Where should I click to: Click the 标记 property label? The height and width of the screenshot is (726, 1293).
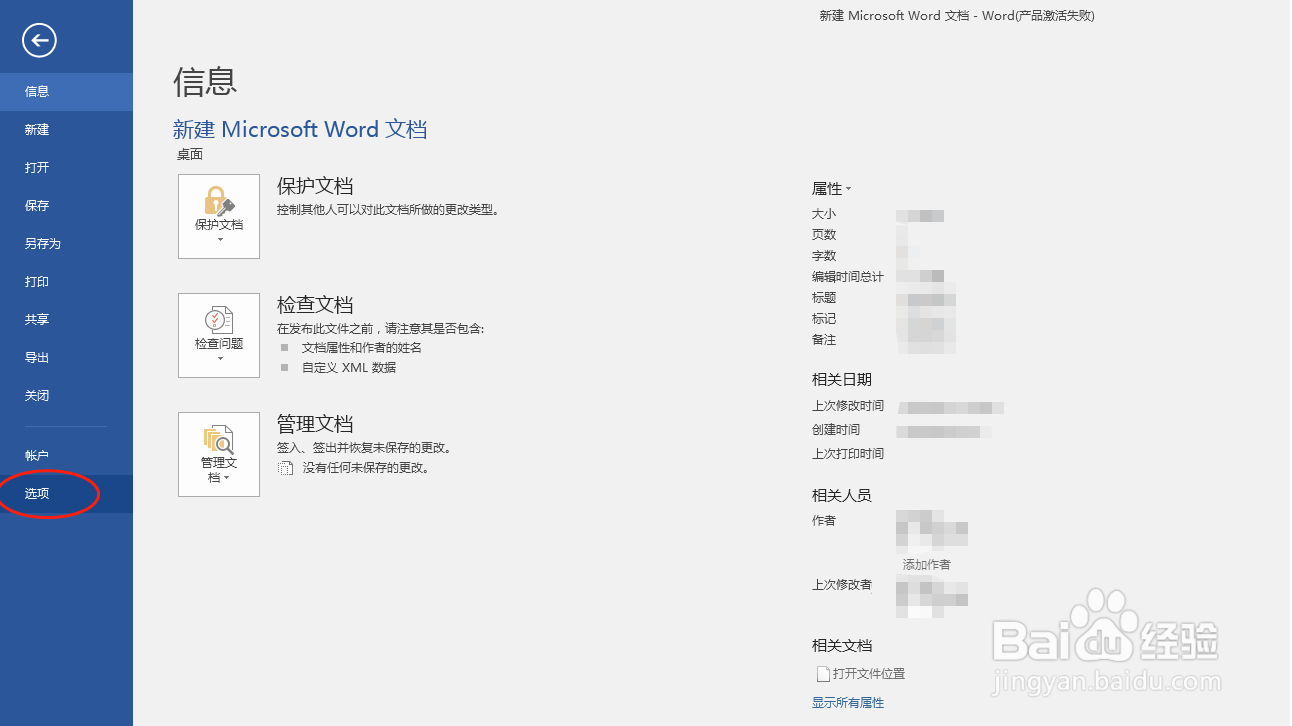(824, 319)
